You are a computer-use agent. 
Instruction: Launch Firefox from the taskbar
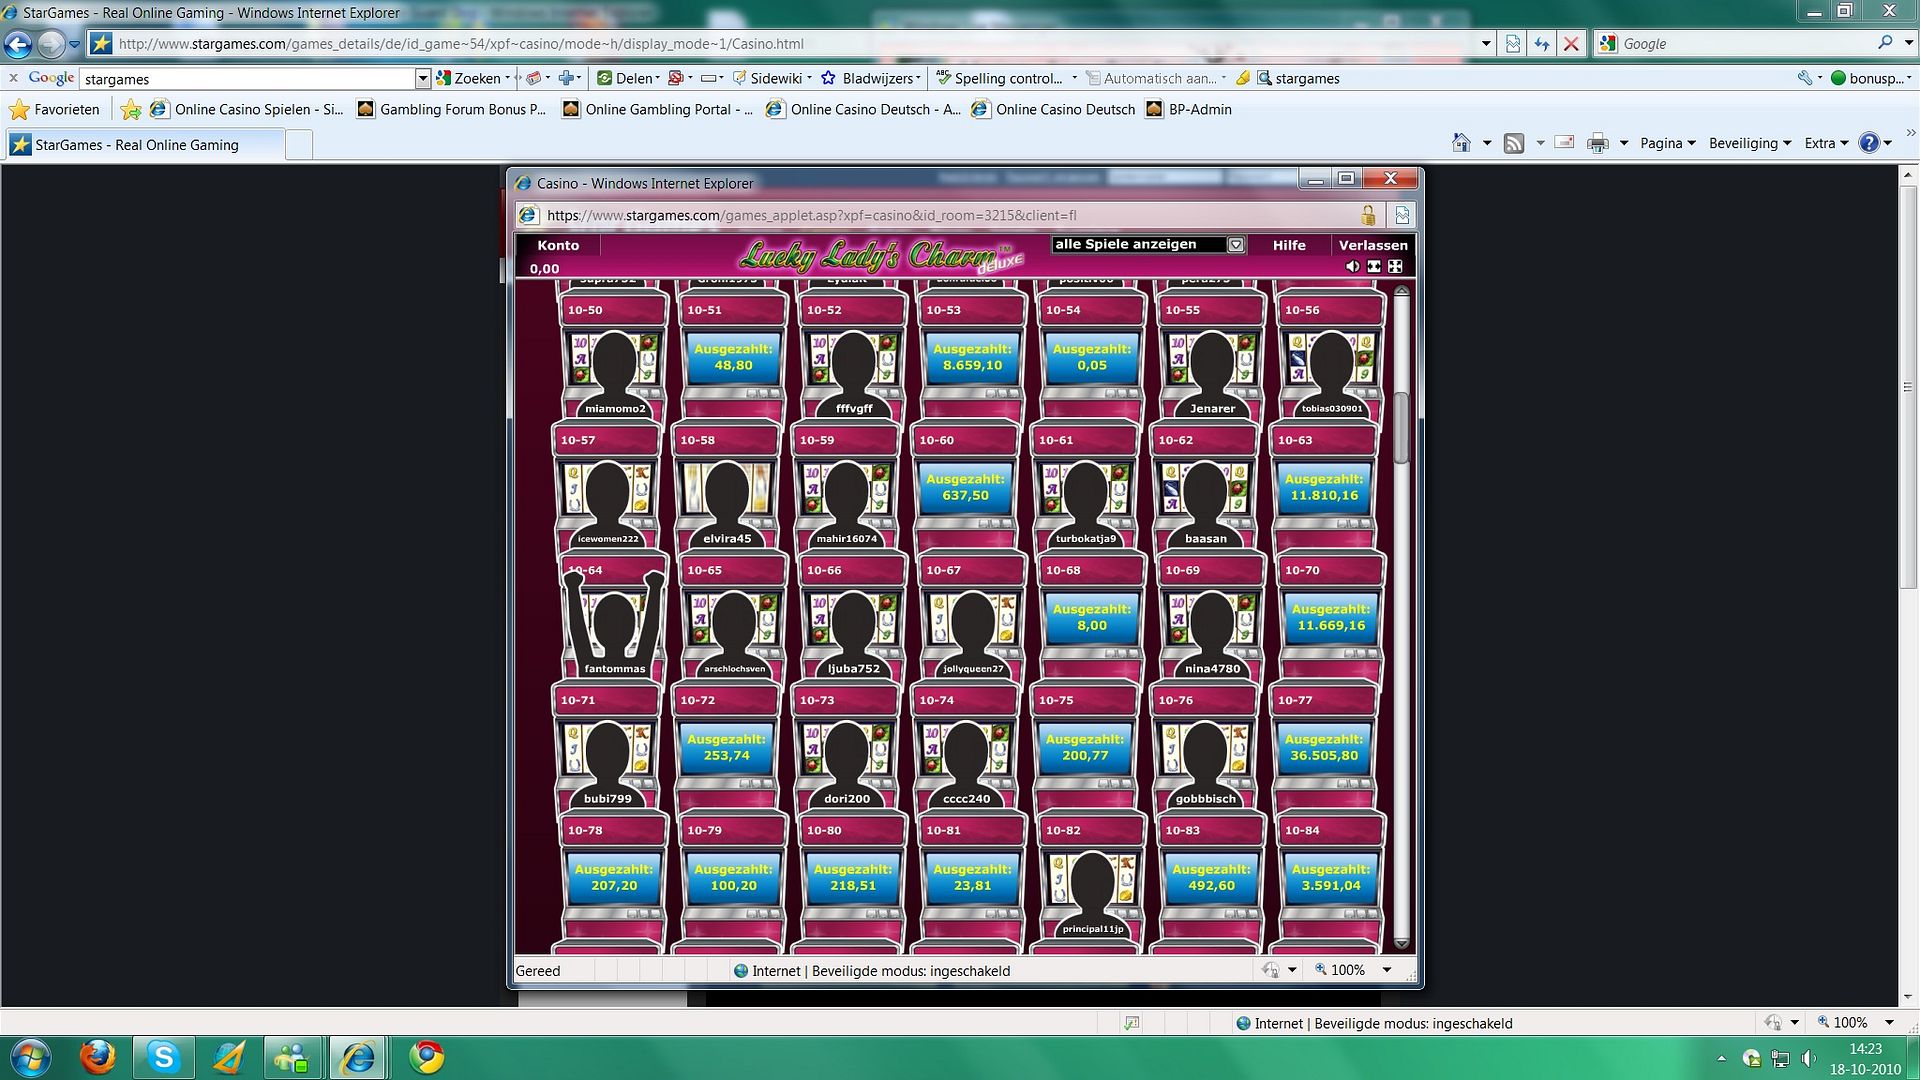point(97,1057)
